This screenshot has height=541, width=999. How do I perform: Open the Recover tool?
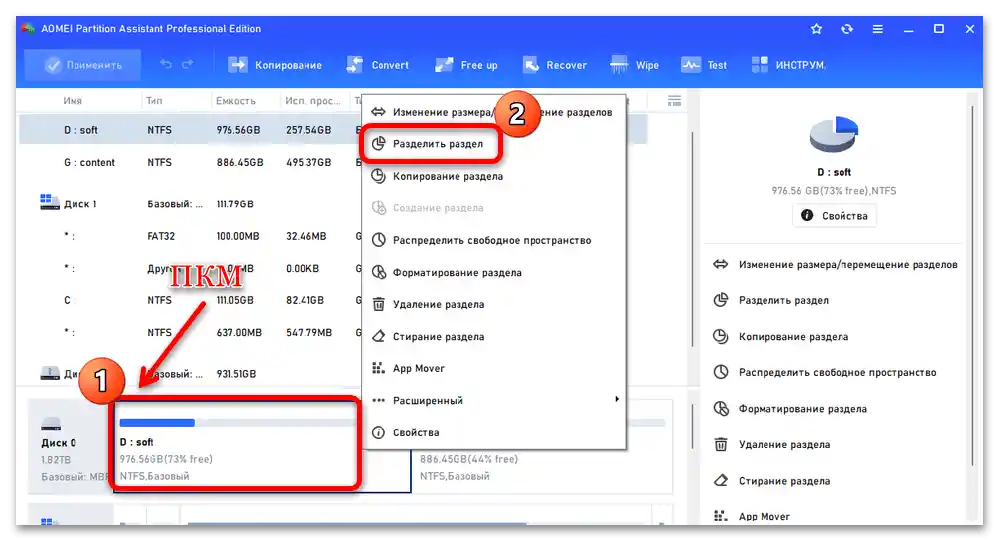coord(554,65)
